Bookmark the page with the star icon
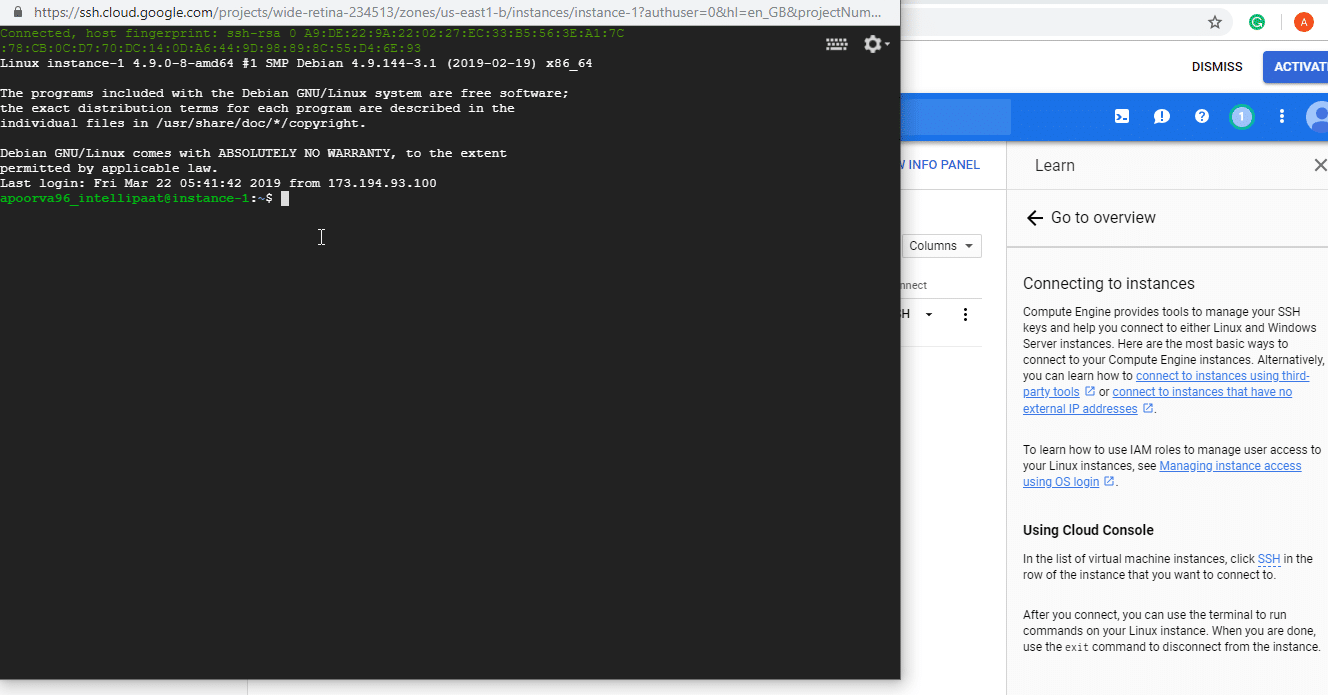 click(x=1215, y=22)
